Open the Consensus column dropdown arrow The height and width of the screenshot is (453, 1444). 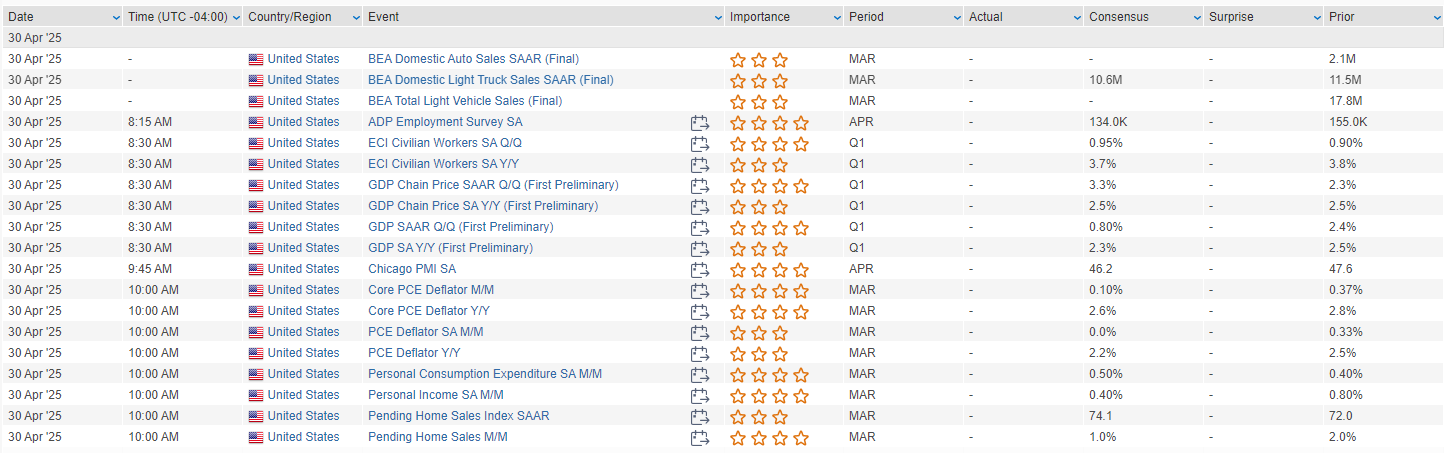[x=1197, y=17]
